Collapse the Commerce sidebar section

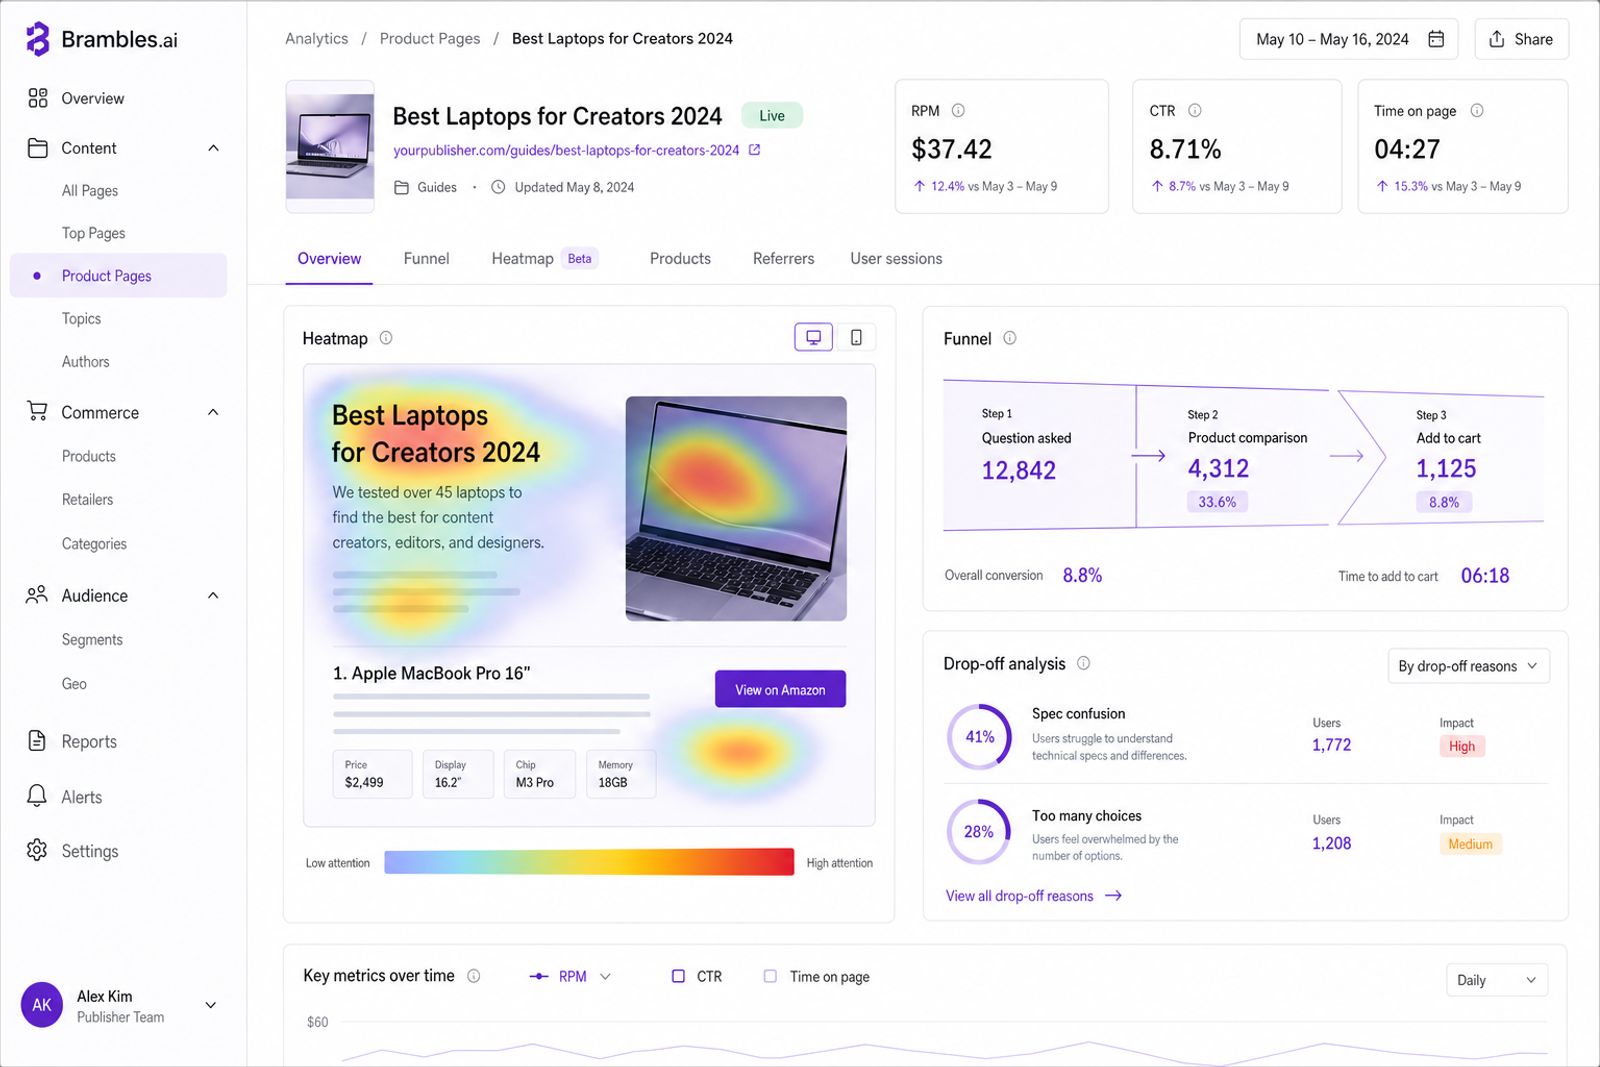[x=213, y=412]
